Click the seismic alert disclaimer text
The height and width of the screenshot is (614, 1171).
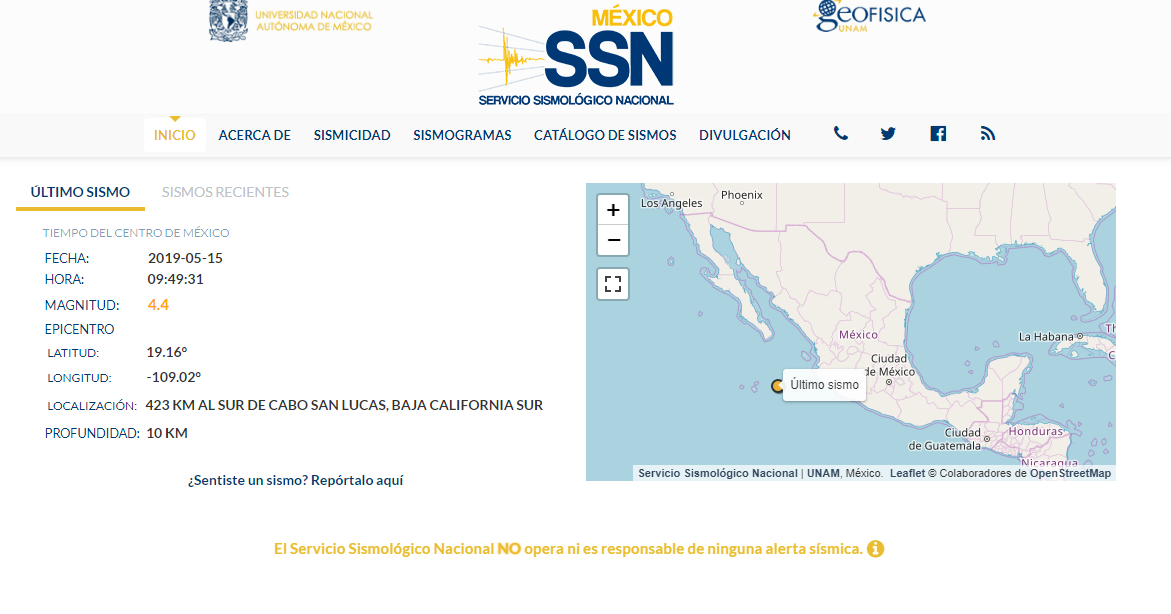568,549
